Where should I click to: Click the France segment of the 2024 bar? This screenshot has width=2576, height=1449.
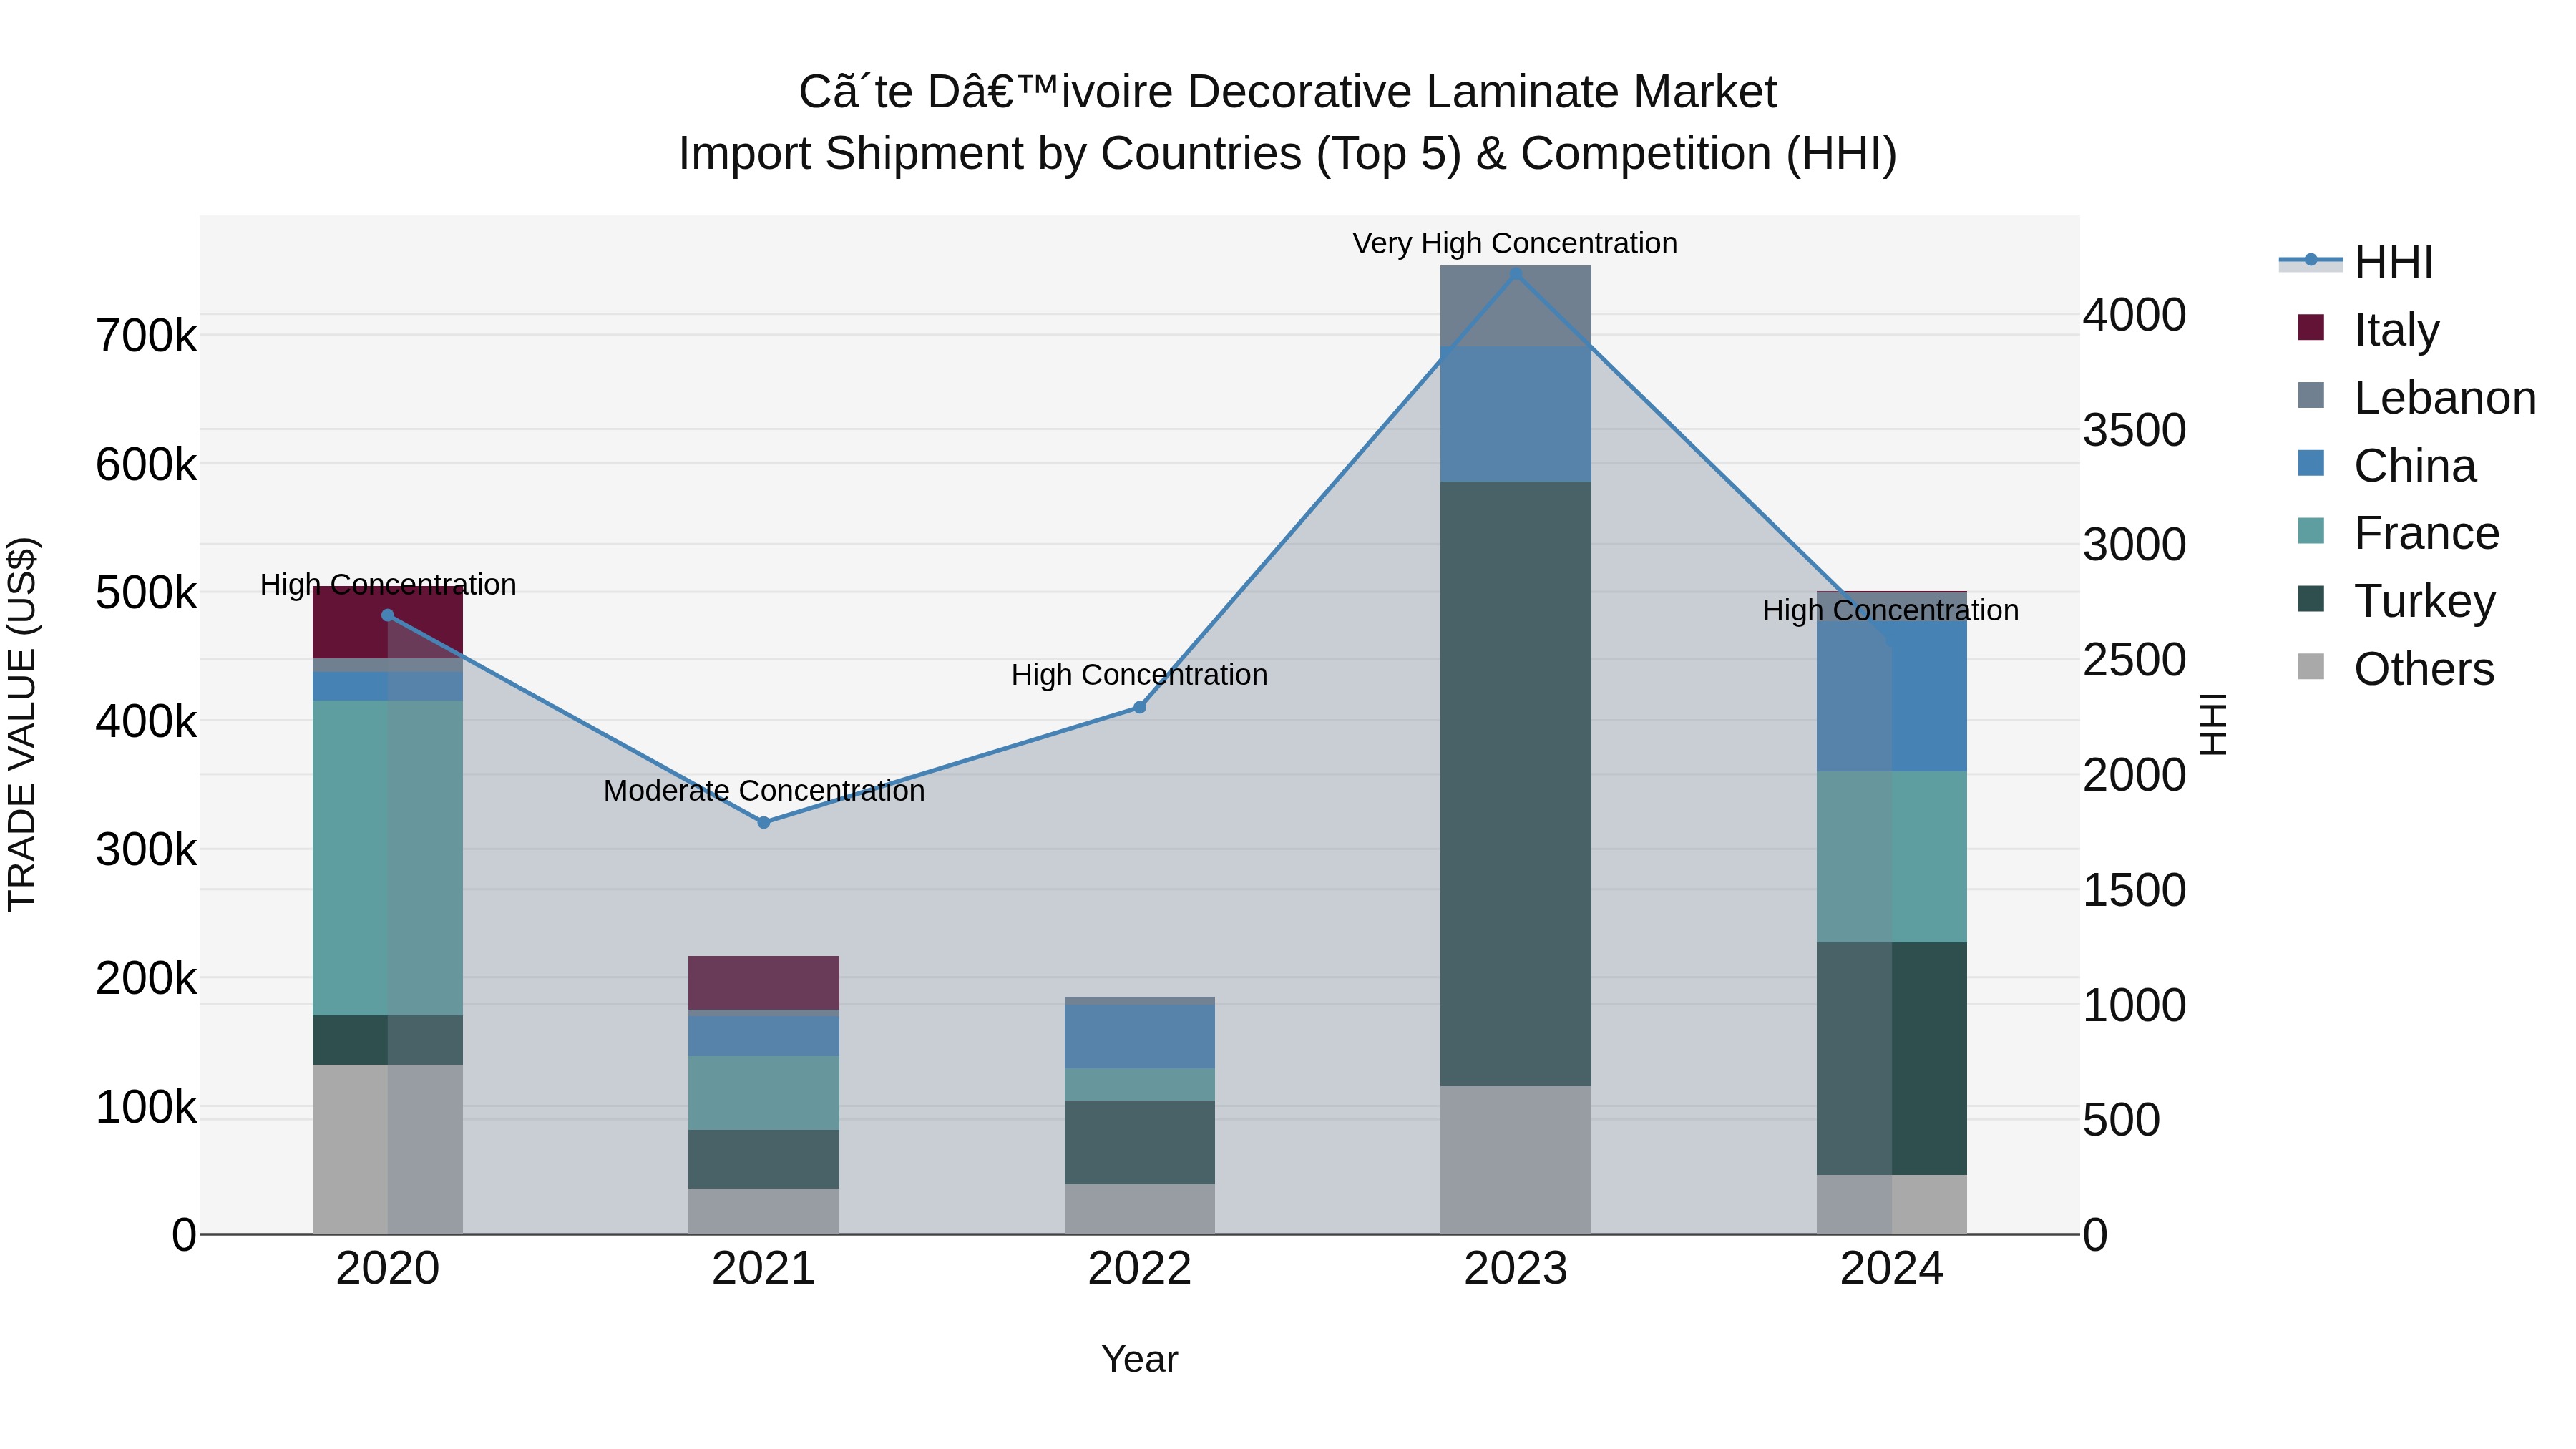point(1892,857)
